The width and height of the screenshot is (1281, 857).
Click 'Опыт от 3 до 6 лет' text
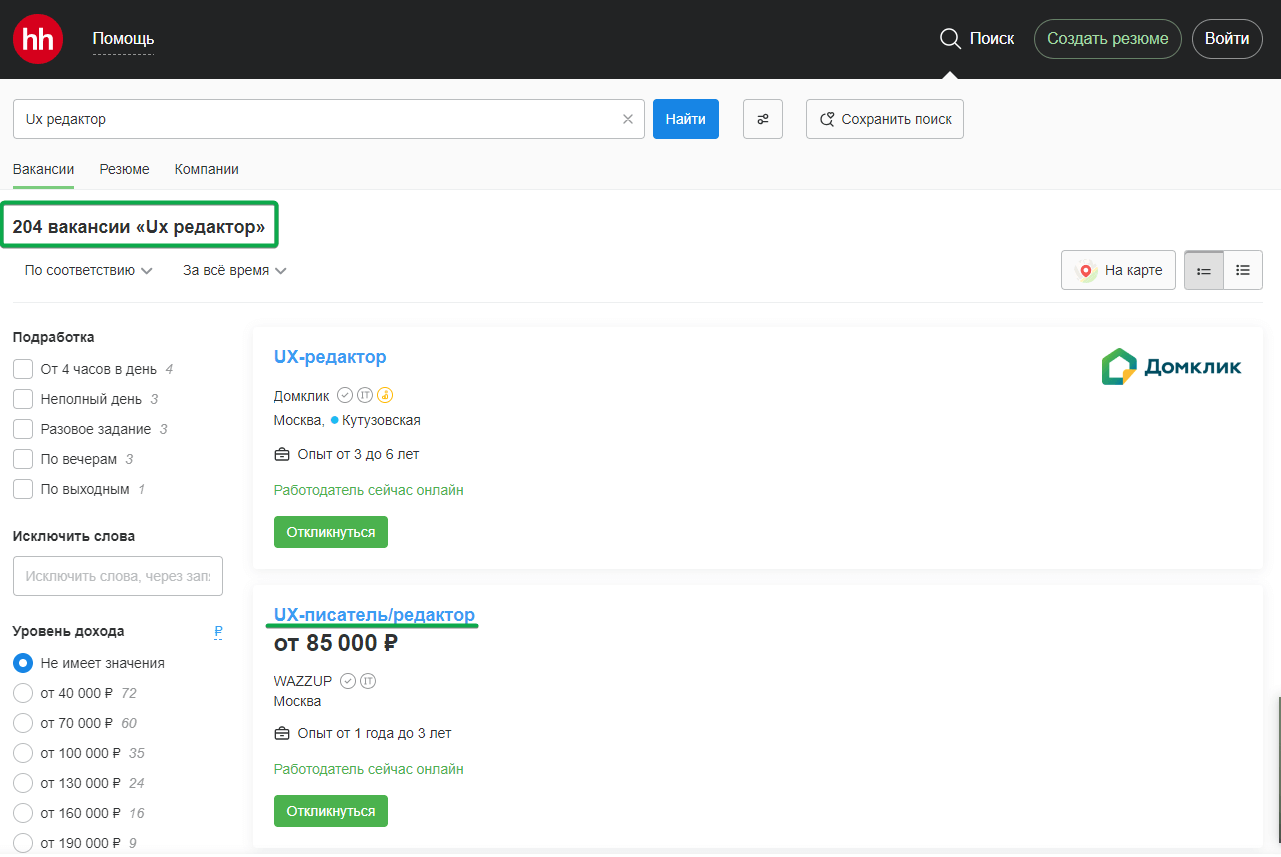coord(358,454)
